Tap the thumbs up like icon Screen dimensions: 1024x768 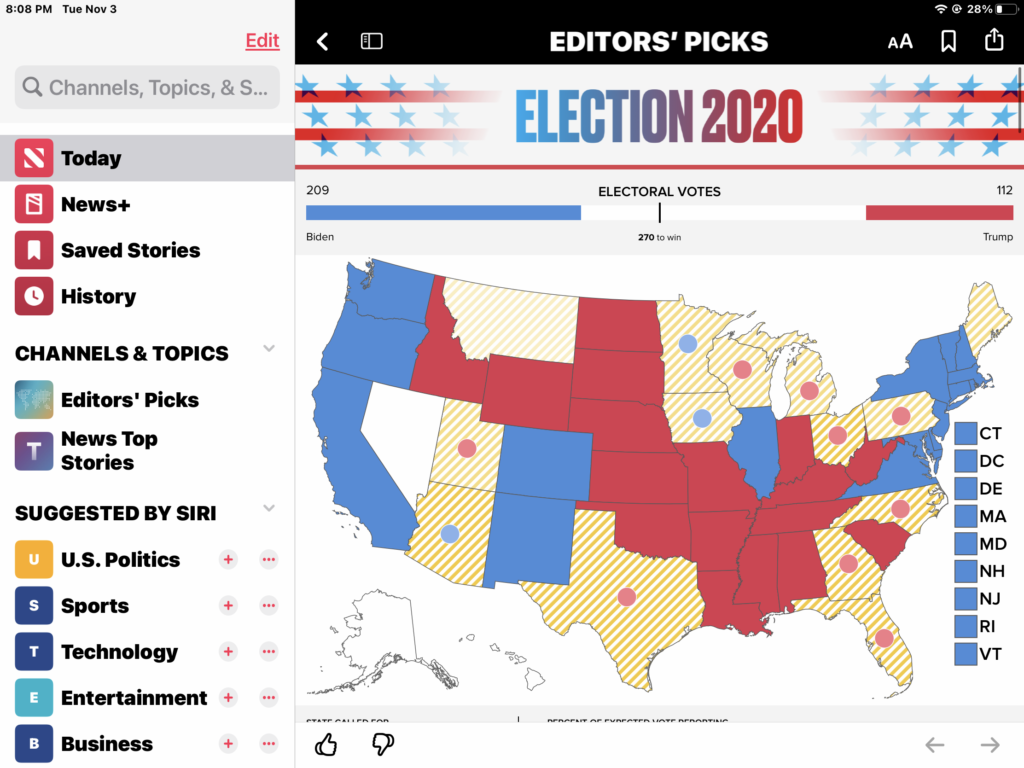coord(326,744)
